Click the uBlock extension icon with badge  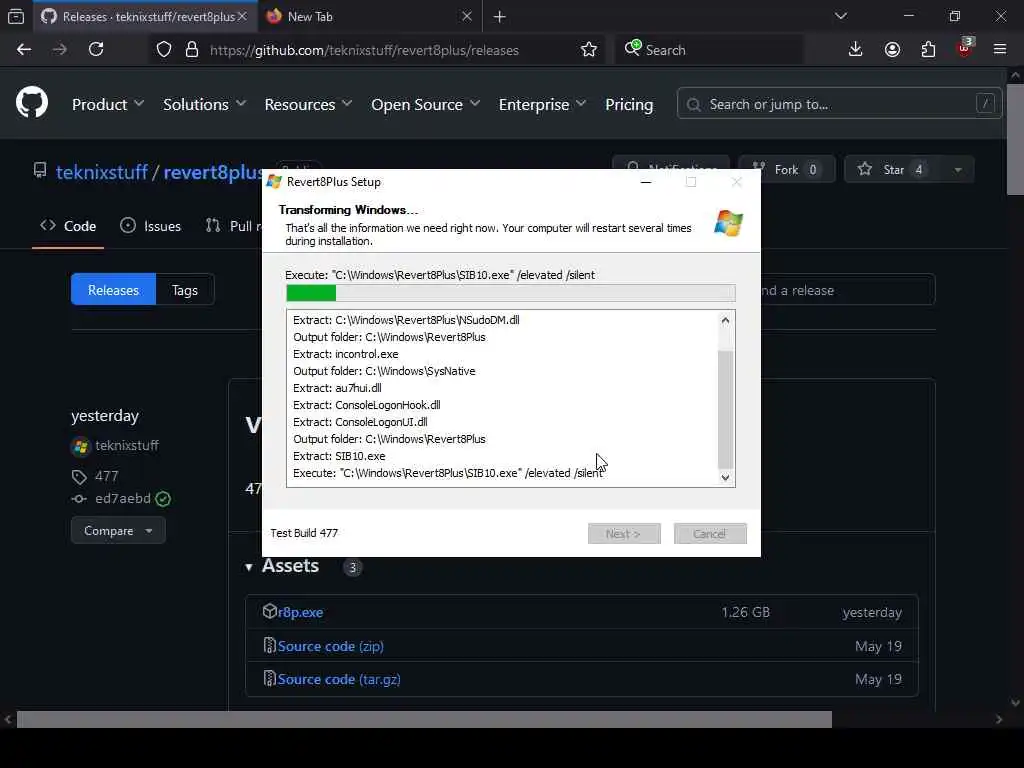coord(965,48)
